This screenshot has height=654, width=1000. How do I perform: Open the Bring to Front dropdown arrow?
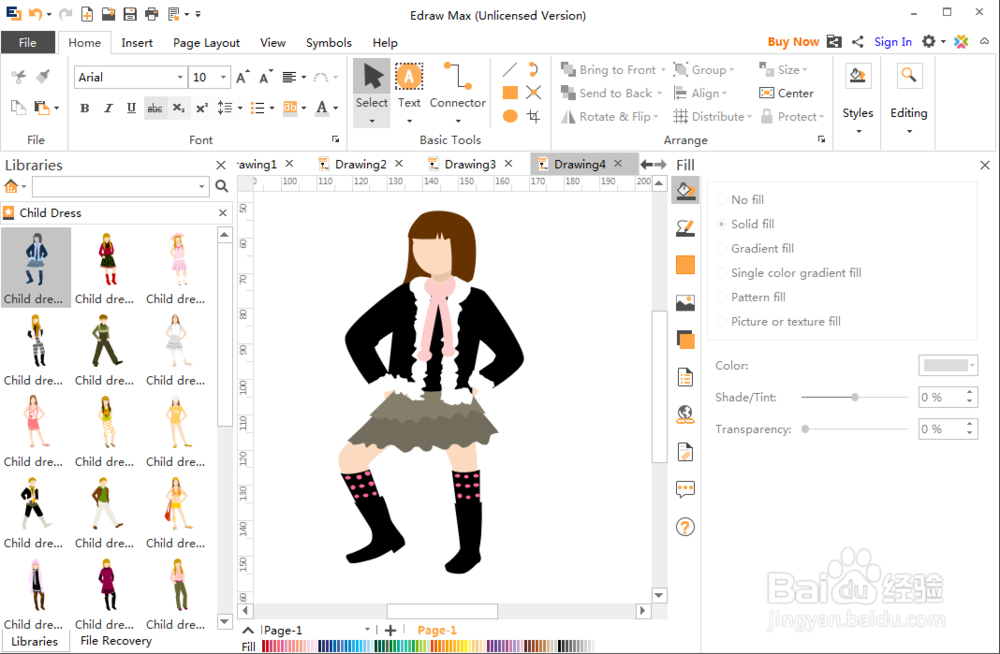[664, 70]
